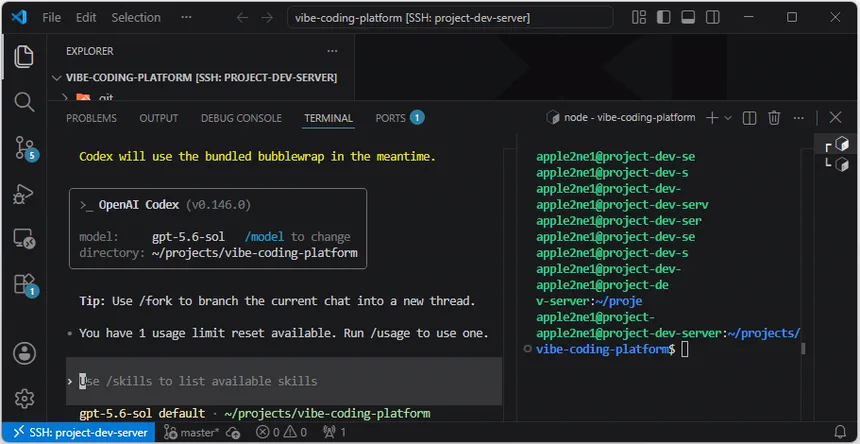Open Extensions view with 1 badge

point(25,285)
